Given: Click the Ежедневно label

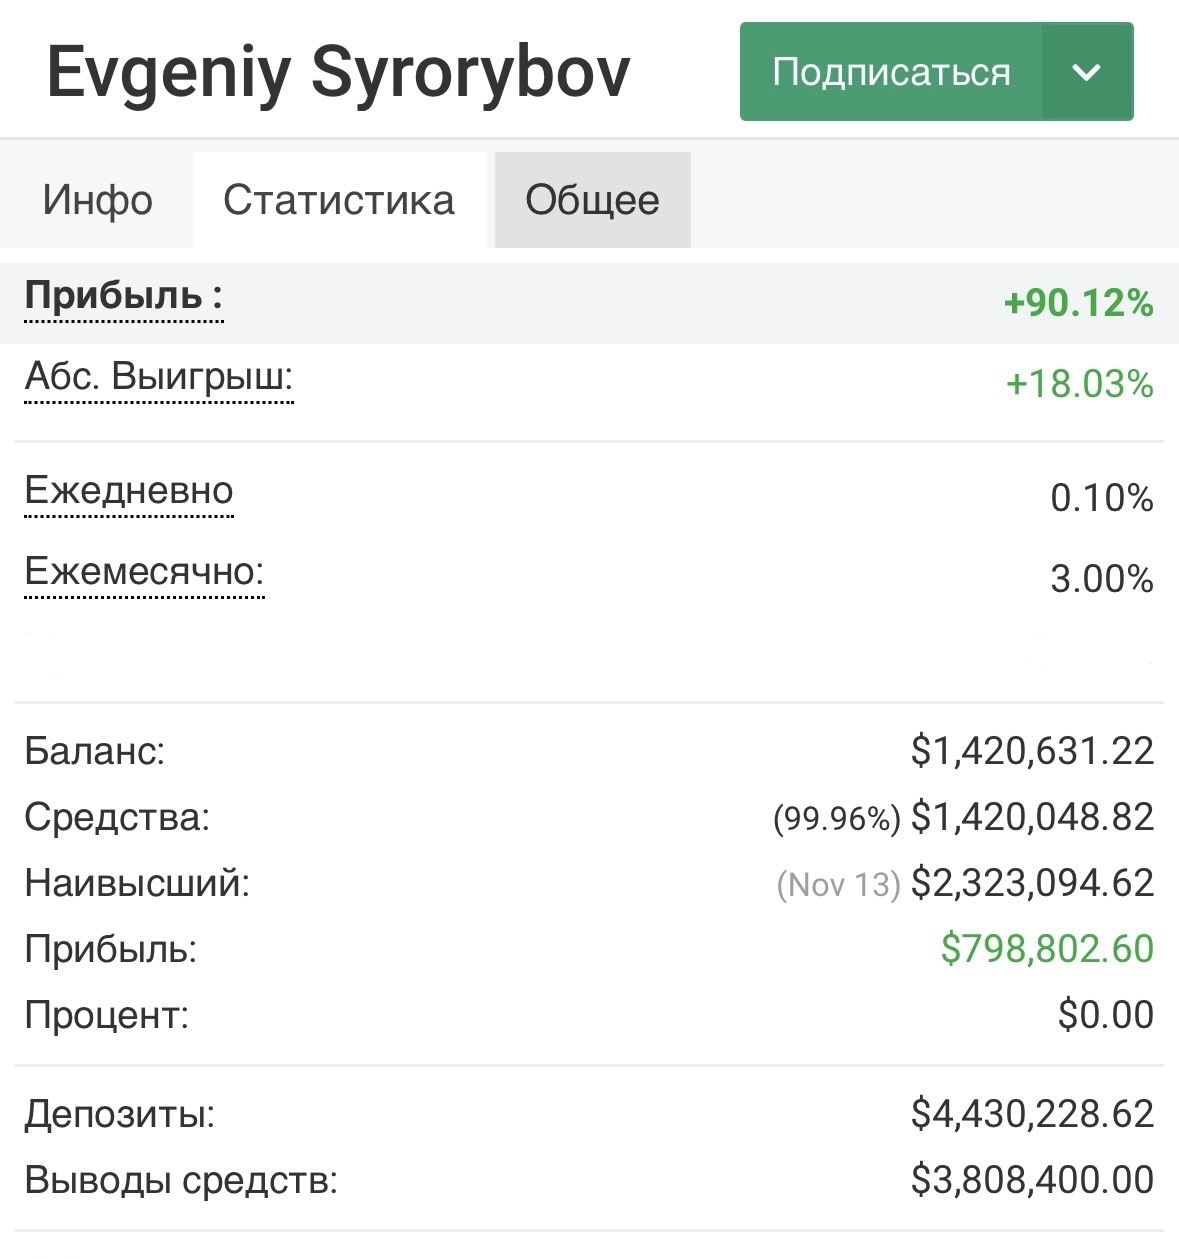Looking at the screenshot, I should coord(128,491).
